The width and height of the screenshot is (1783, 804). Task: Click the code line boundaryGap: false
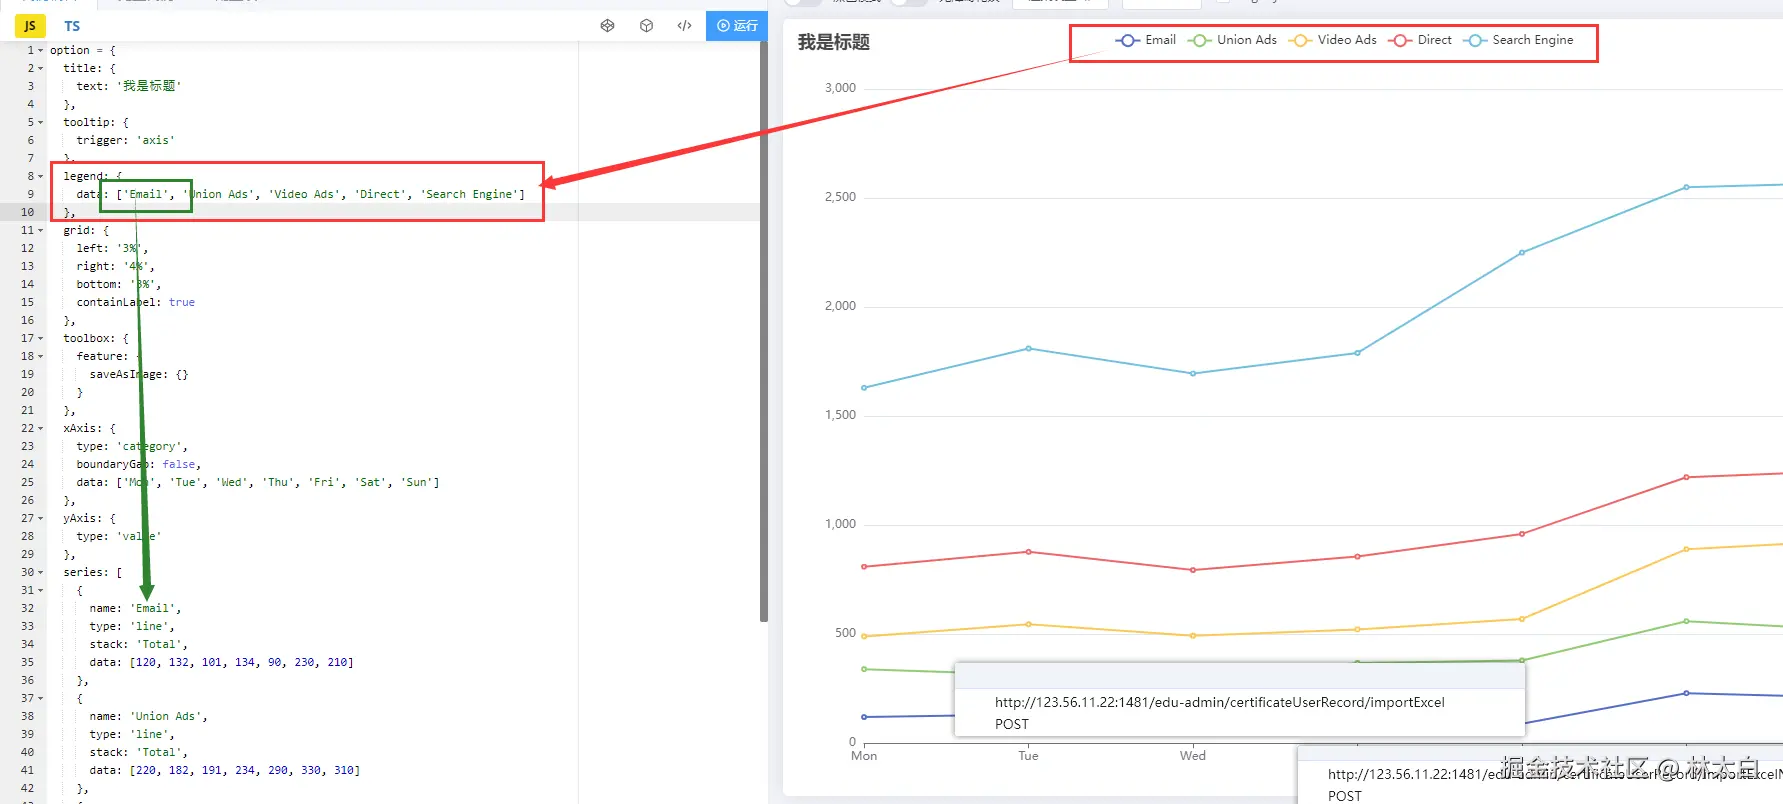(x=139, y=464)
